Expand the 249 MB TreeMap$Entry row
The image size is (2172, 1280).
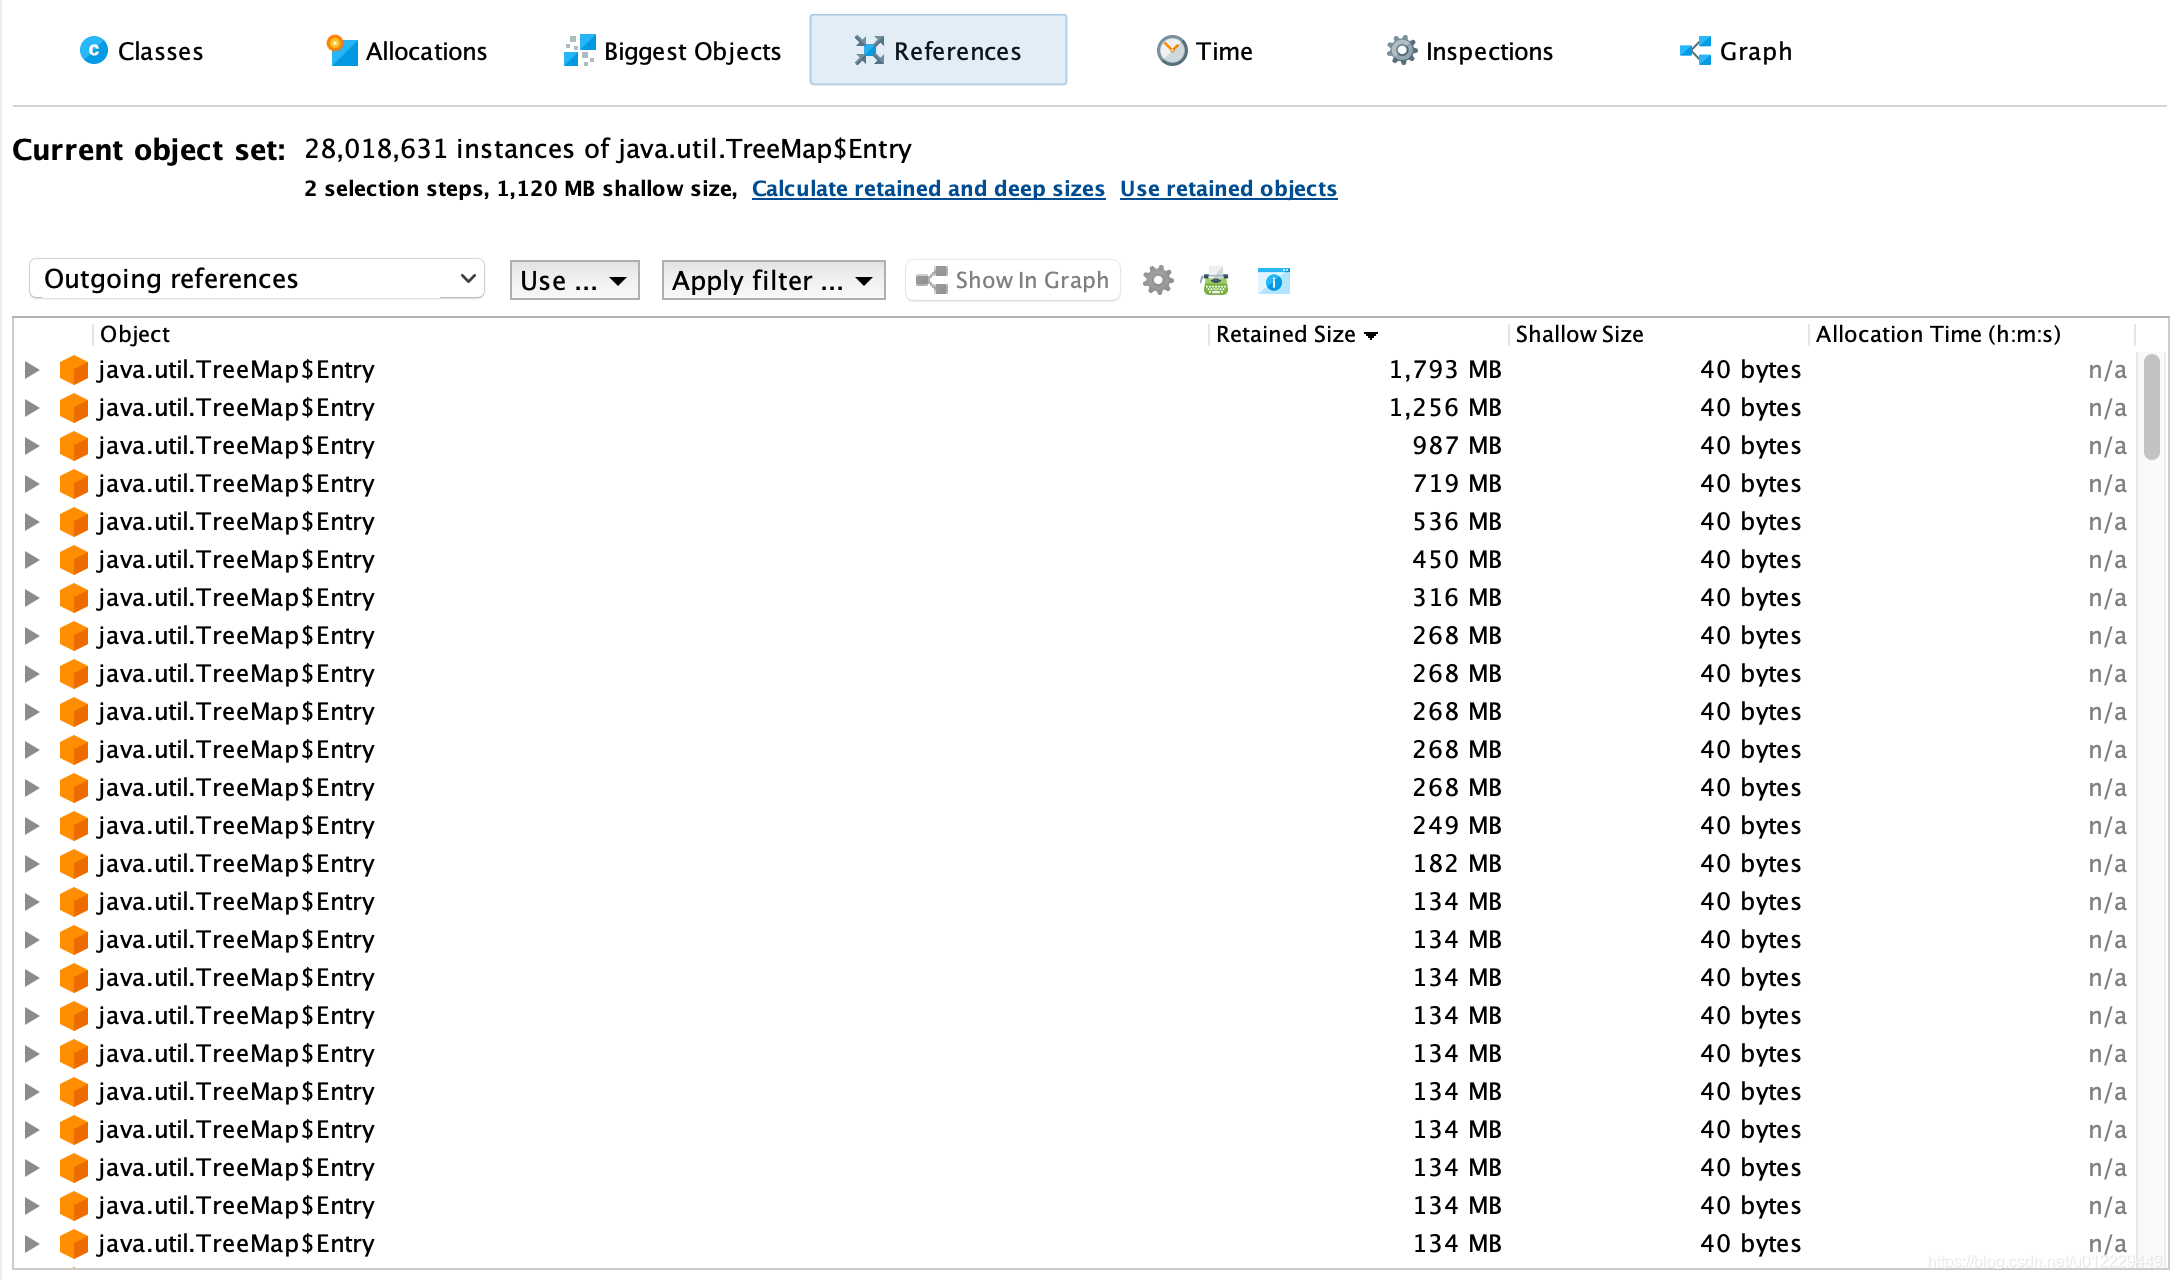[x=32, y=826]
